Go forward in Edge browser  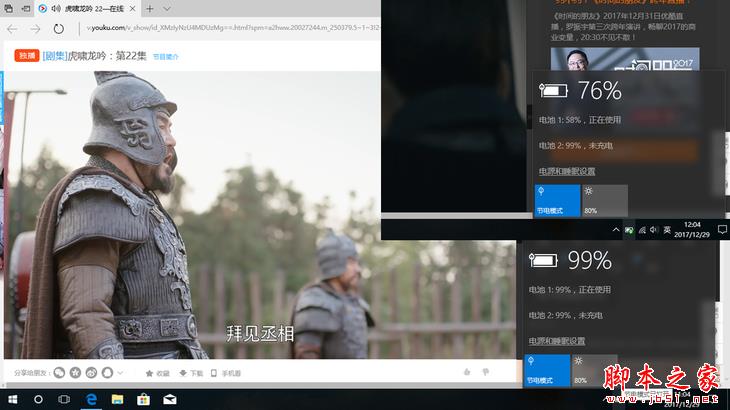[x=35, y=29]
